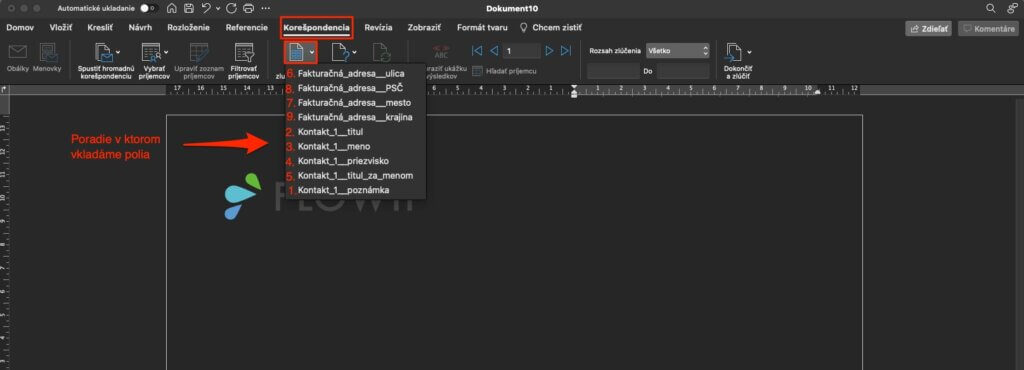Viewport: 1024px width, 370px height.
Task: Click the preview results ABC icon
Action: point(441,52)
